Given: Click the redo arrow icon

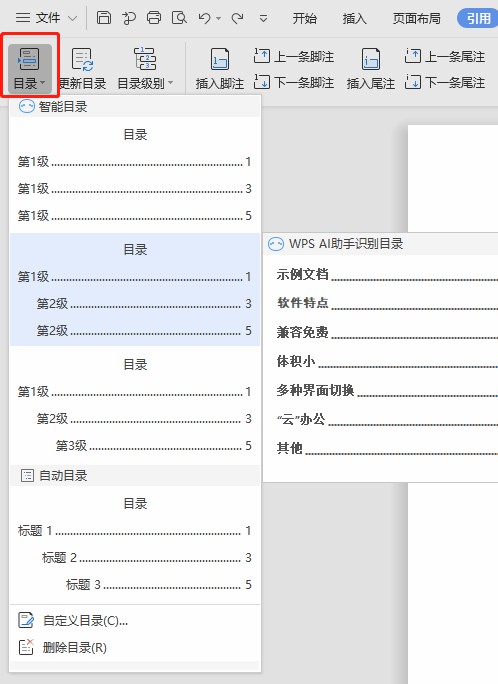Looking at the screenshot, I should (x=238, y=18).
